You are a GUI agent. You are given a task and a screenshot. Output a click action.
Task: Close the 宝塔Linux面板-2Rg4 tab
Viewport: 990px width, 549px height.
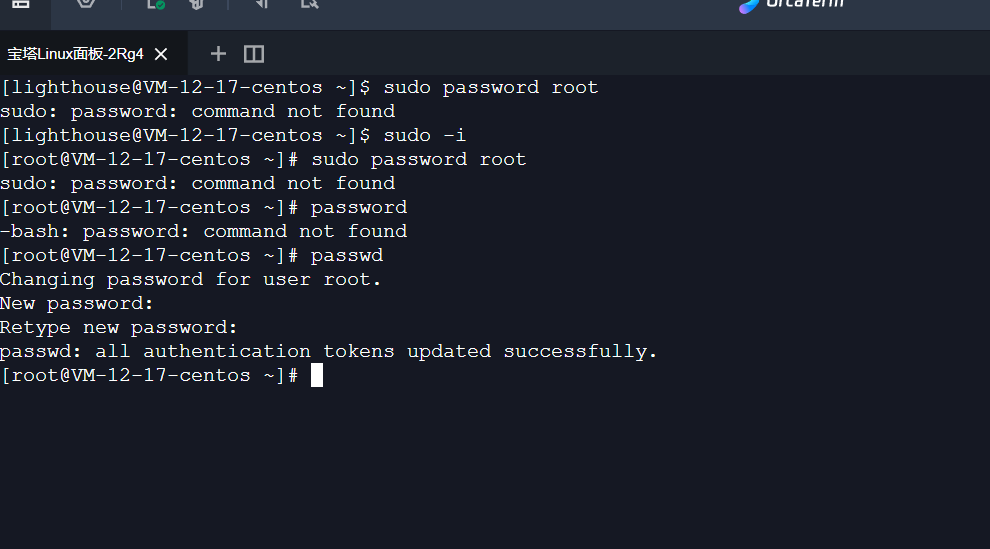[x=161, y=54]
